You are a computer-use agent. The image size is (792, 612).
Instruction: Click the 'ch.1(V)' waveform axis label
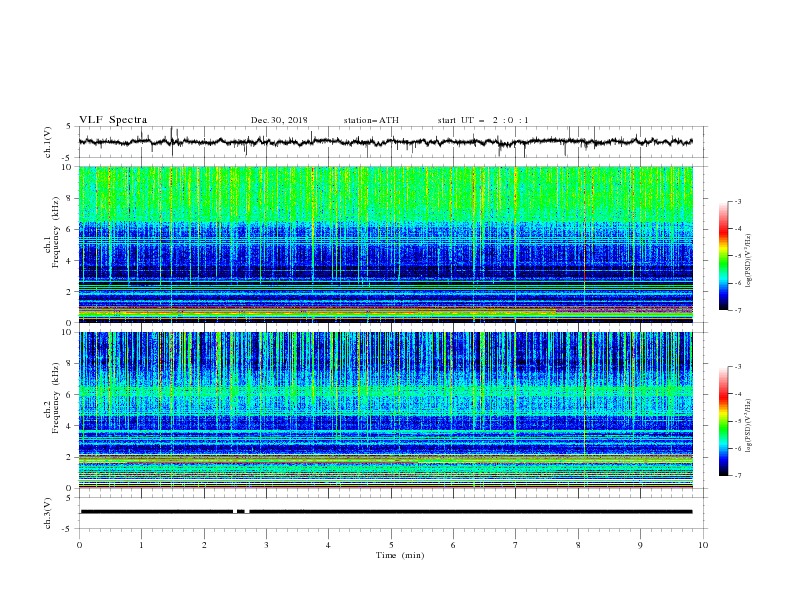point(48,142)
